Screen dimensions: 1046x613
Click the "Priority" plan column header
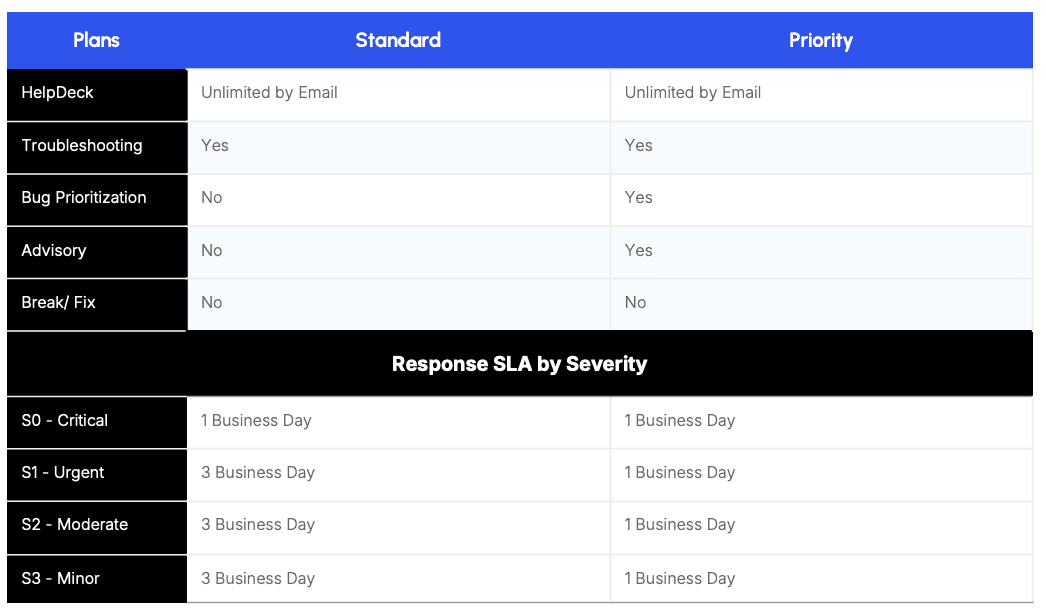[x=820, y=41]
